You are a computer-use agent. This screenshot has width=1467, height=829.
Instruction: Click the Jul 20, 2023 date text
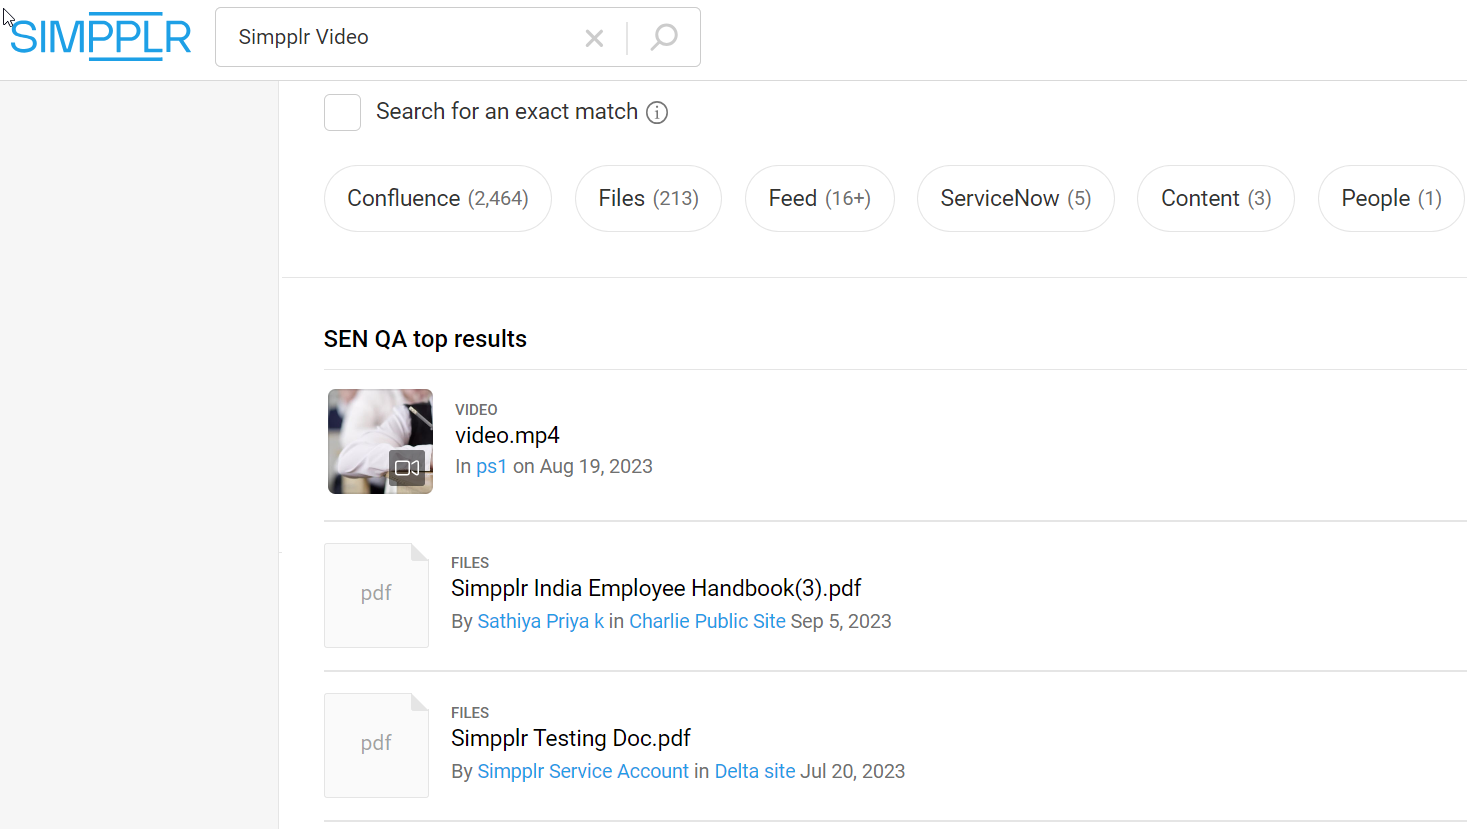coord(853,771)
